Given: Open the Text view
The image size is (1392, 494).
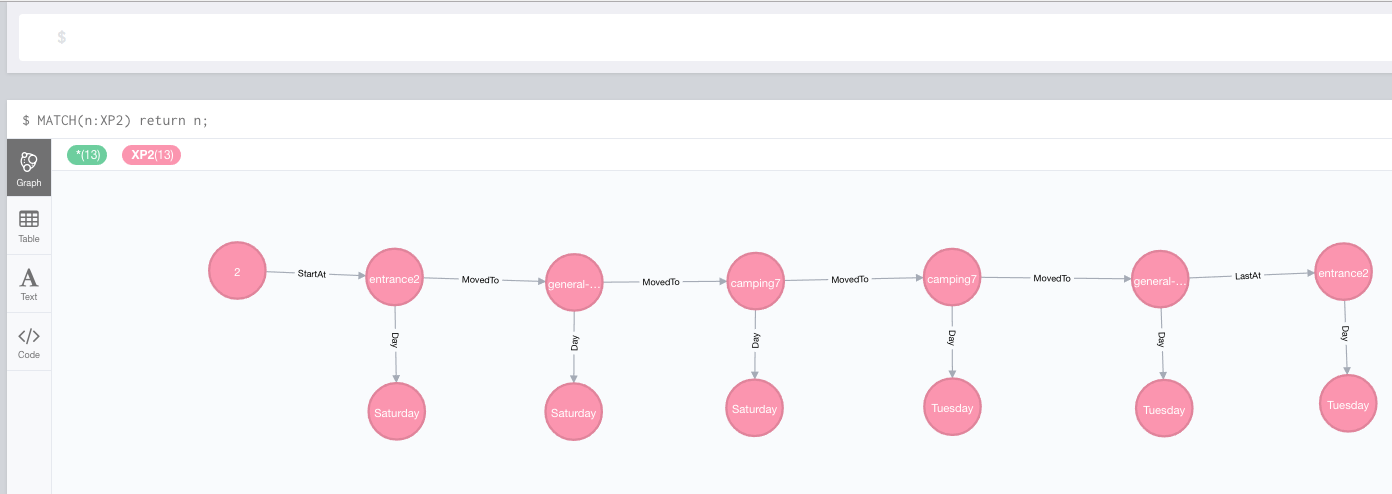Looking at the screenshot, I should click(x=29, y=283).
